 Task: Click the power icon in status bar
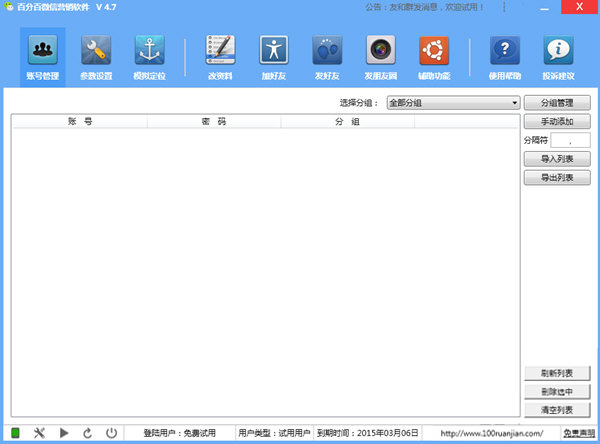(111, 433)
